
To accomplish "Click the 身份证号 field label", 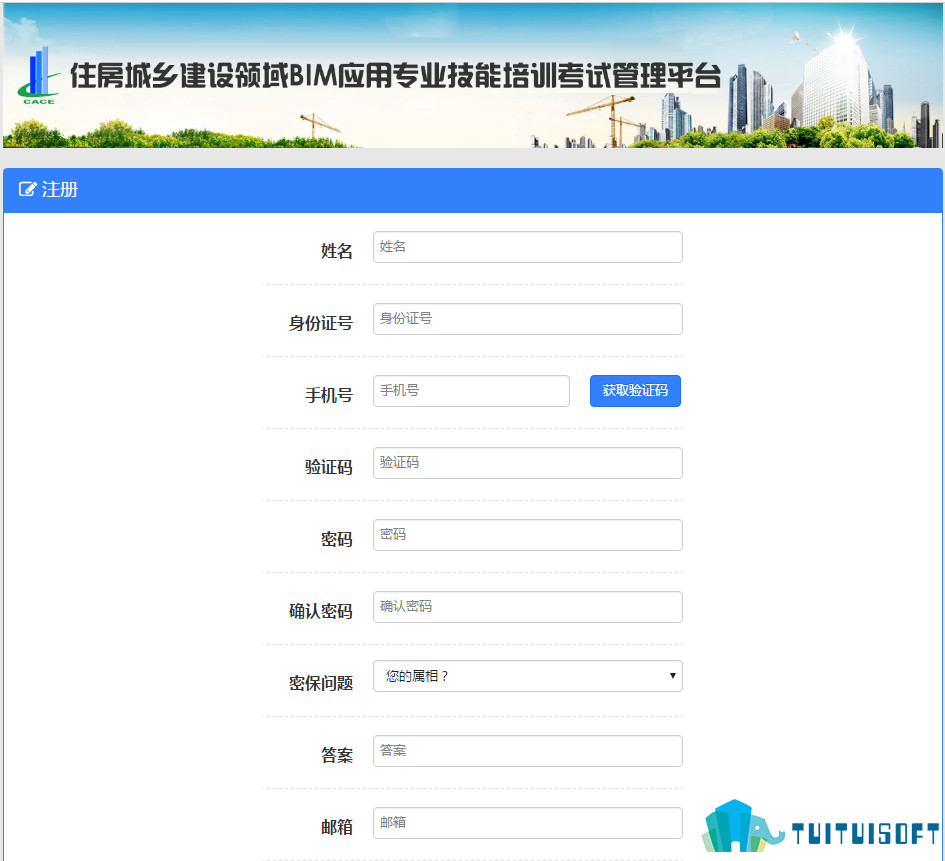I will (321, 323).
